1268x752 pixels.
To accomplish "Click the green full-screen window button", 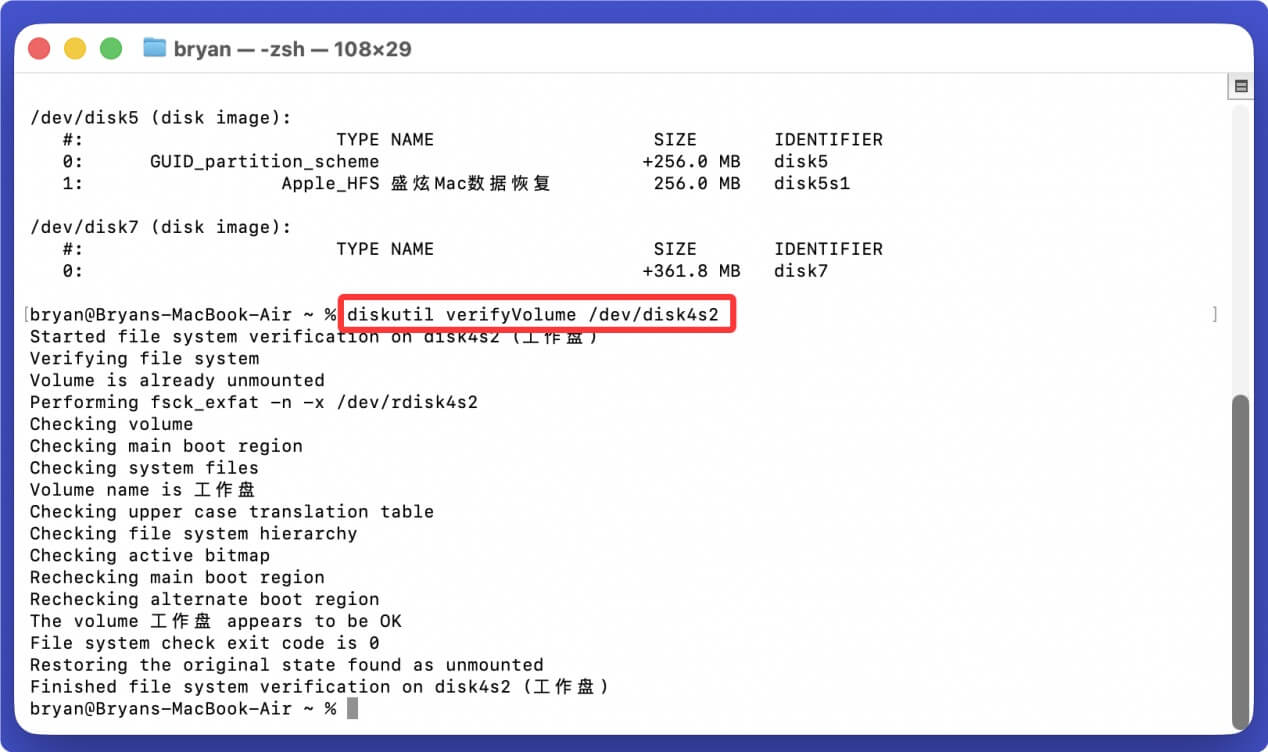I will [111, 49].
